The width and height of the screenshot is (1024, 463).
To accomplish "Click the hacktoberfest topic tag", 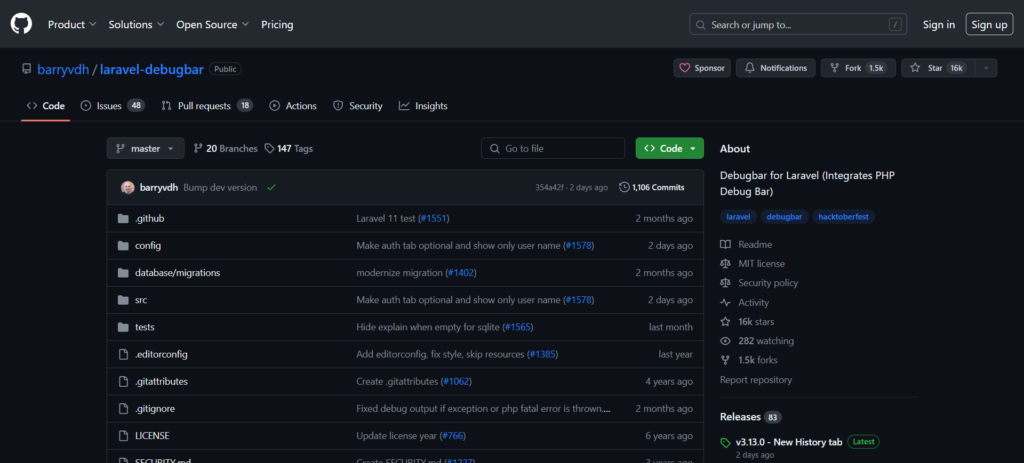I will pyautogui.click(x=843, y=216).
